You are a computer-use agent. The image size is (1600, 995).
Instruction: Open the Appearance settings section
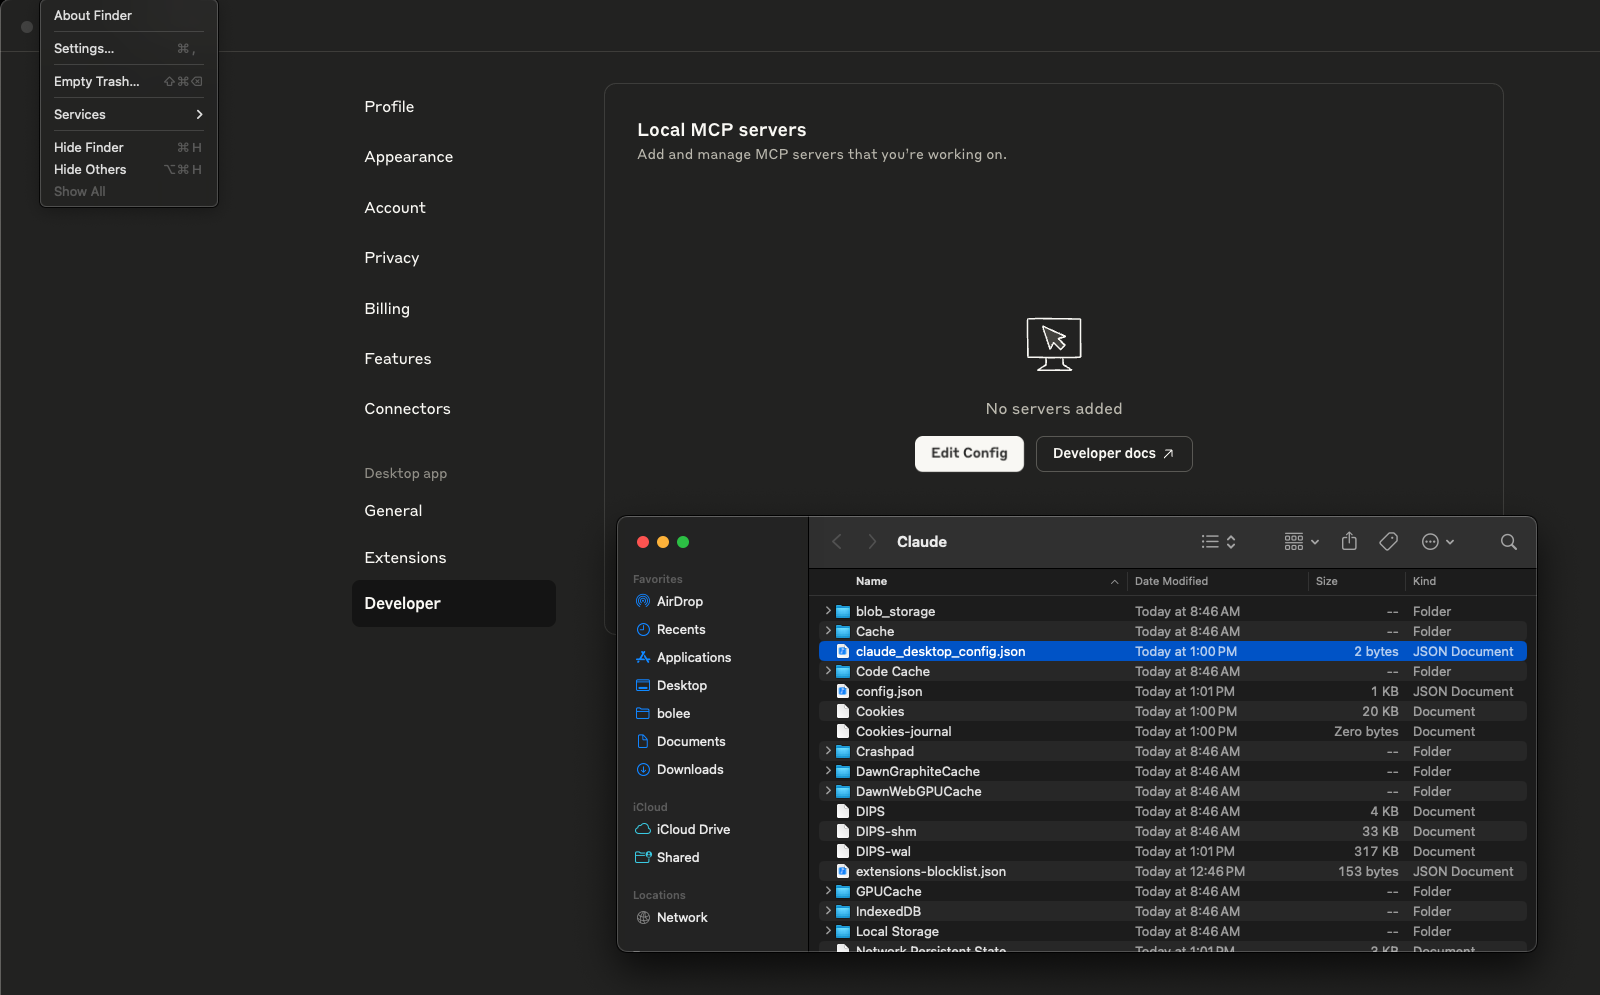coord(408,157)
